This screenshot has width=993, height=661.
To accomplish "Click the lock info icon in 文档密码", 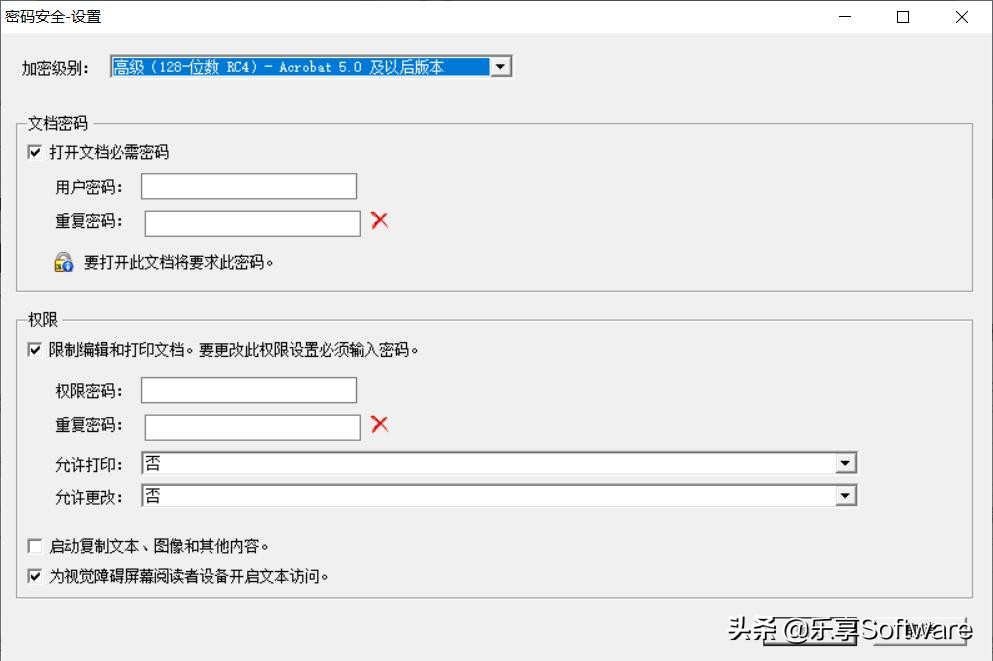I will (x=63, y=262).
